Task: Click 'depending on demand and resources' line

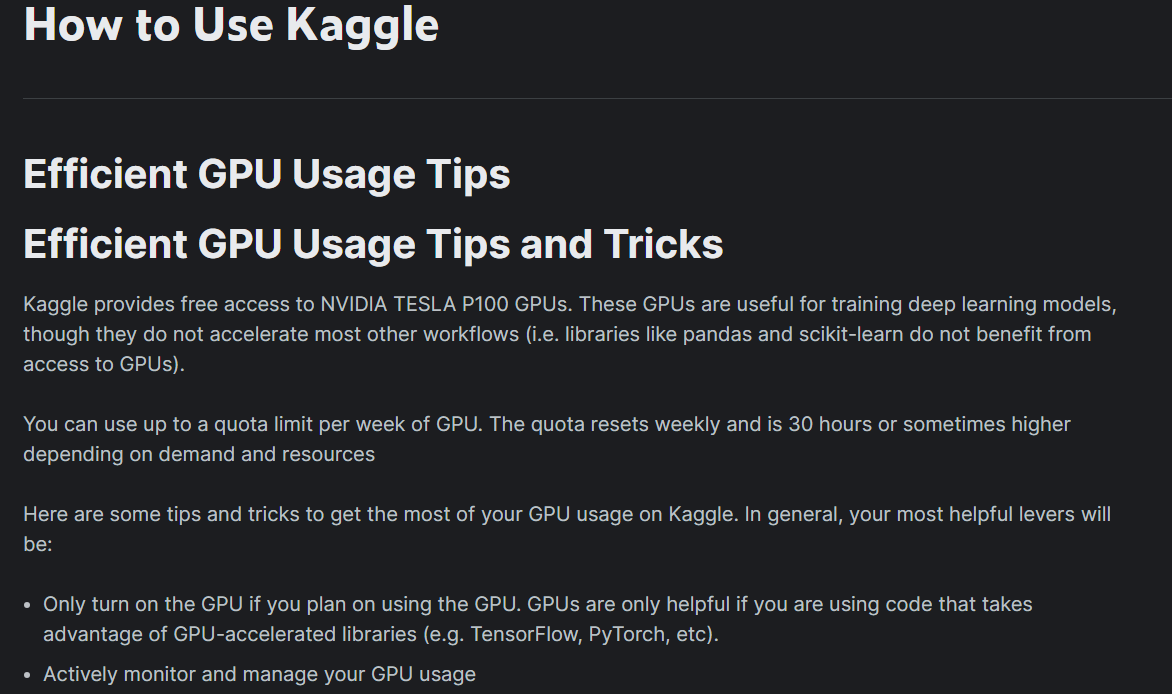Action: pos(199,454)
